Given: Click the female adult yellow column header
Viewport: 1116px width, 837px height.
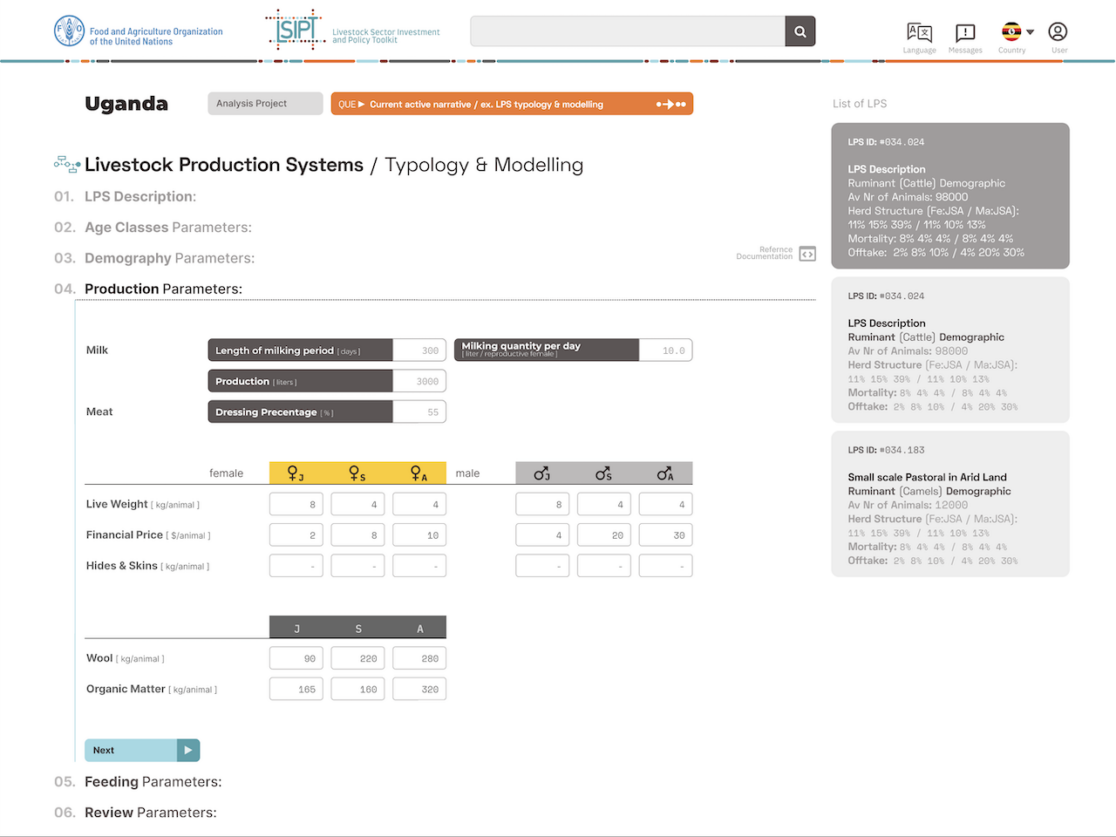Looking at the screenshot, I should pos(419,473).
